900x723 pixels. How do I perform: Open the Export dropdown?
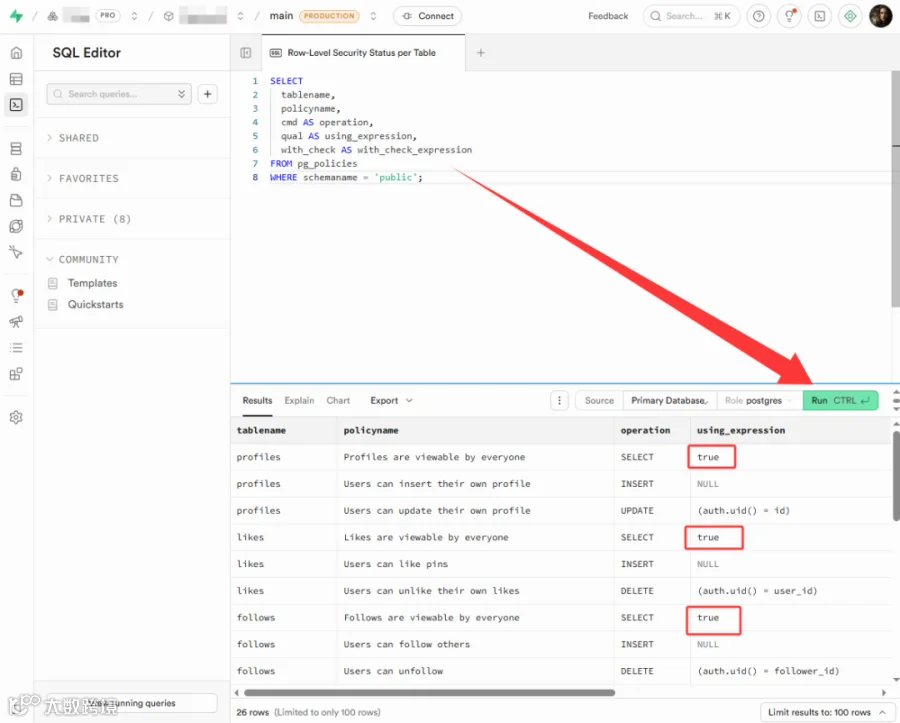tap(391, 401)
